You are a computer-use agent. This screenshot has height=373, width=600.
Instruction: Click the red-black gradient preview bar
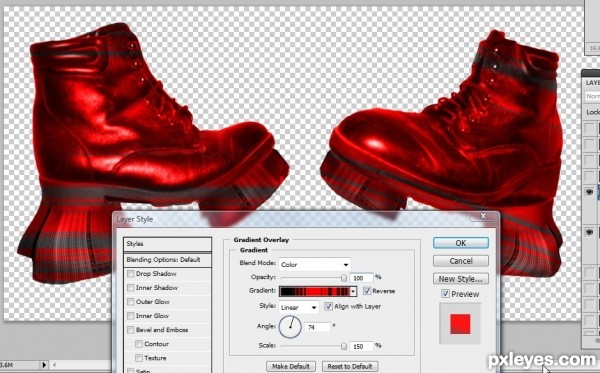[x=315, y=292]
